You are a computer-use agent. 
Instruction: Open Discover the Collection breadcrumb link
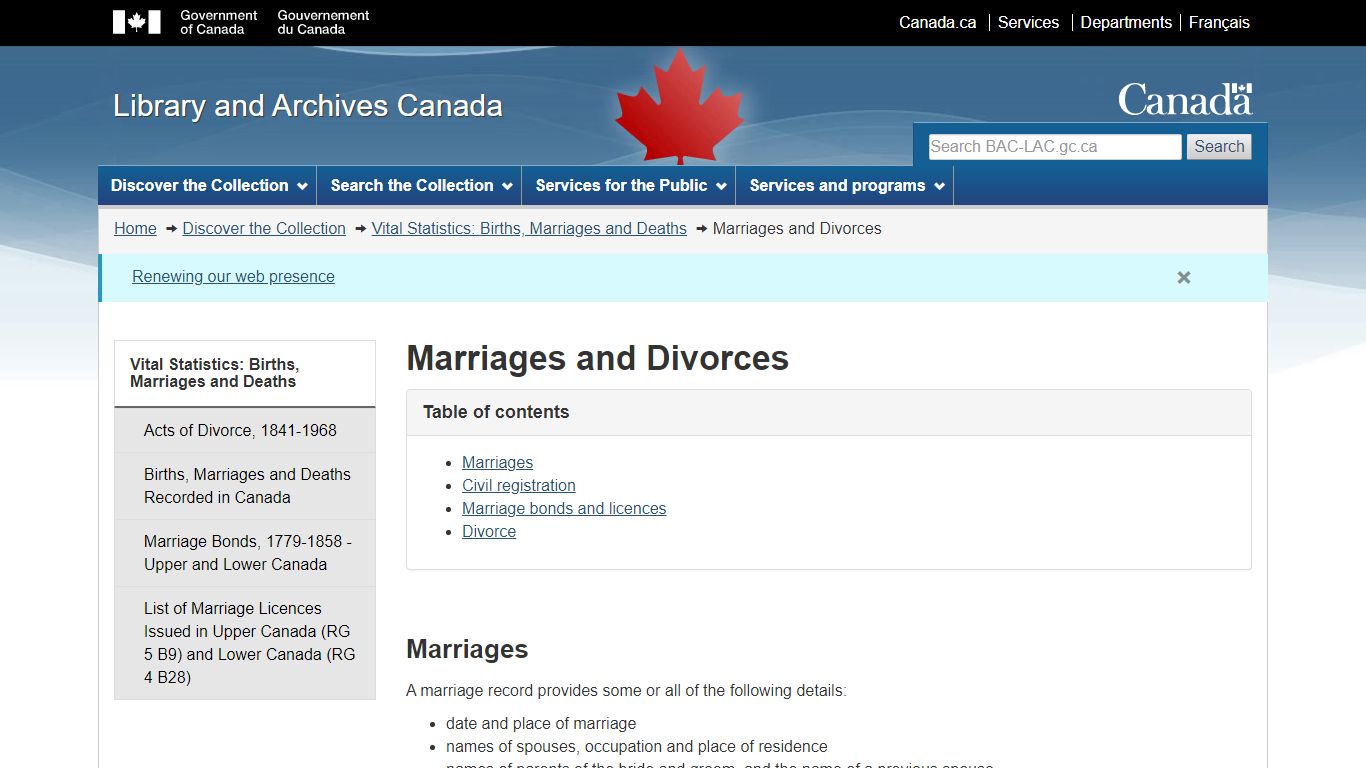(264, 229)
